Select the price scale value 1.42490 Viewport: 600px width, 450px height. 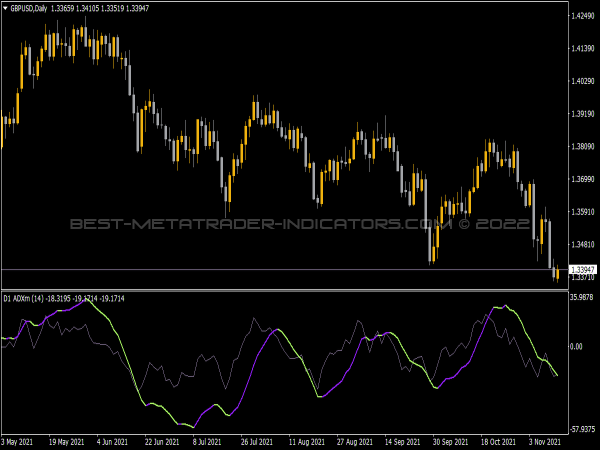[582, 16]
